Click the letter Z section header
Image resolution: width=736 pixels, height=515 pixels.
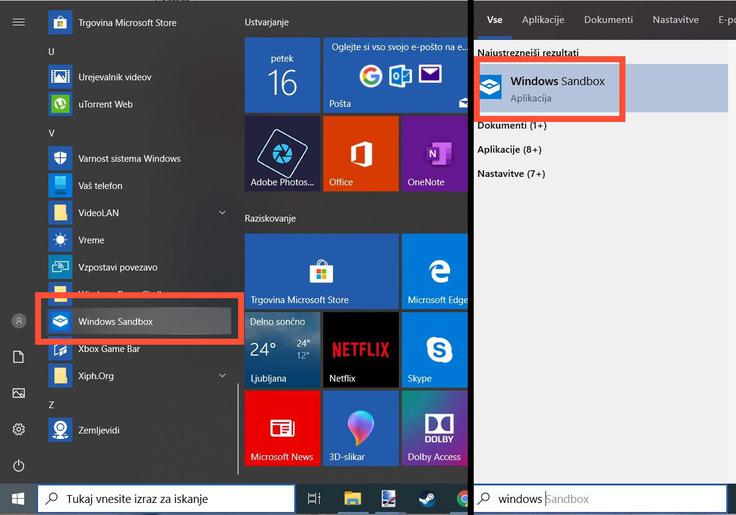51,405
